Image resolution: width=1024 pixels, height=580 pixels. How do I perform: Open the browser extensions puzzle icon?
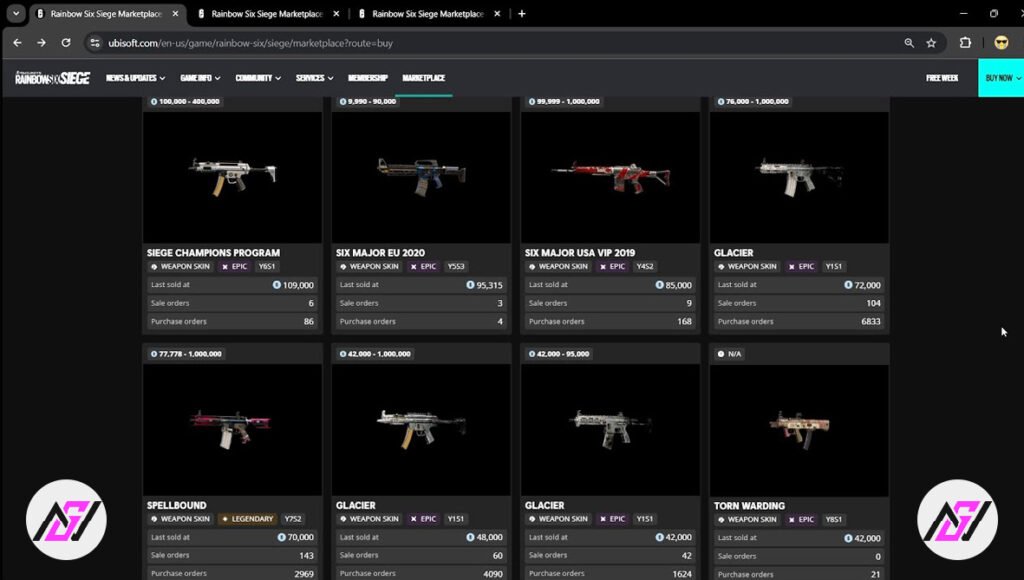[965, 43]
